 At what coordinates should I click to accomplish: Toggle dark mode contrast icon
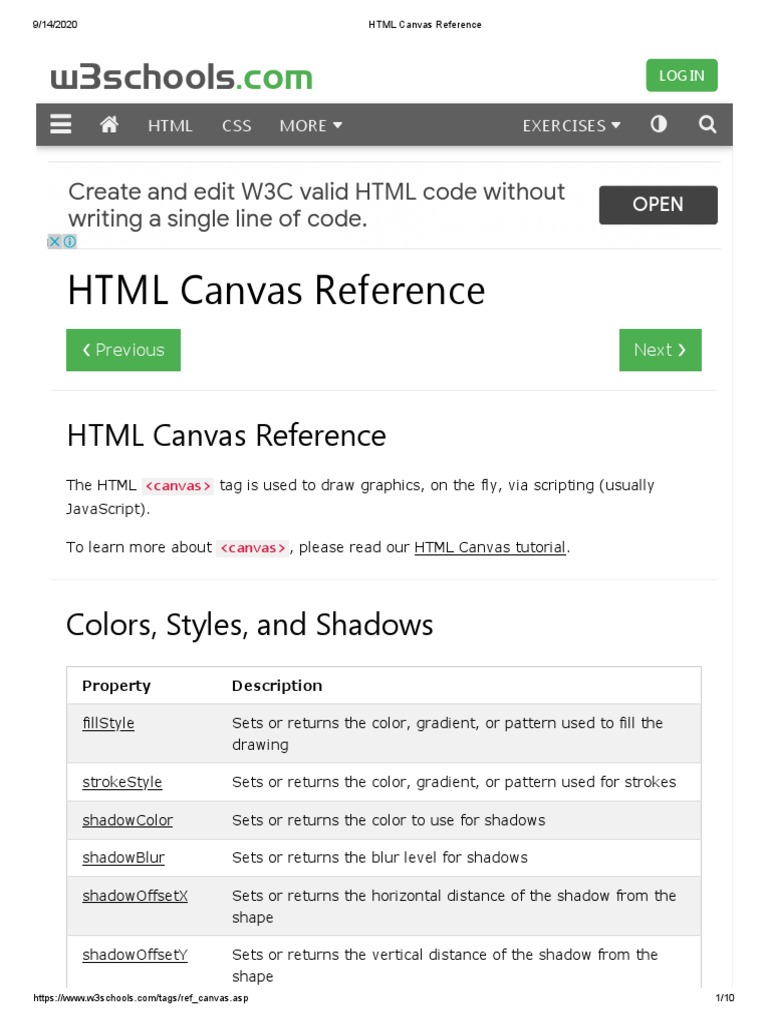[x=658, y=125]
